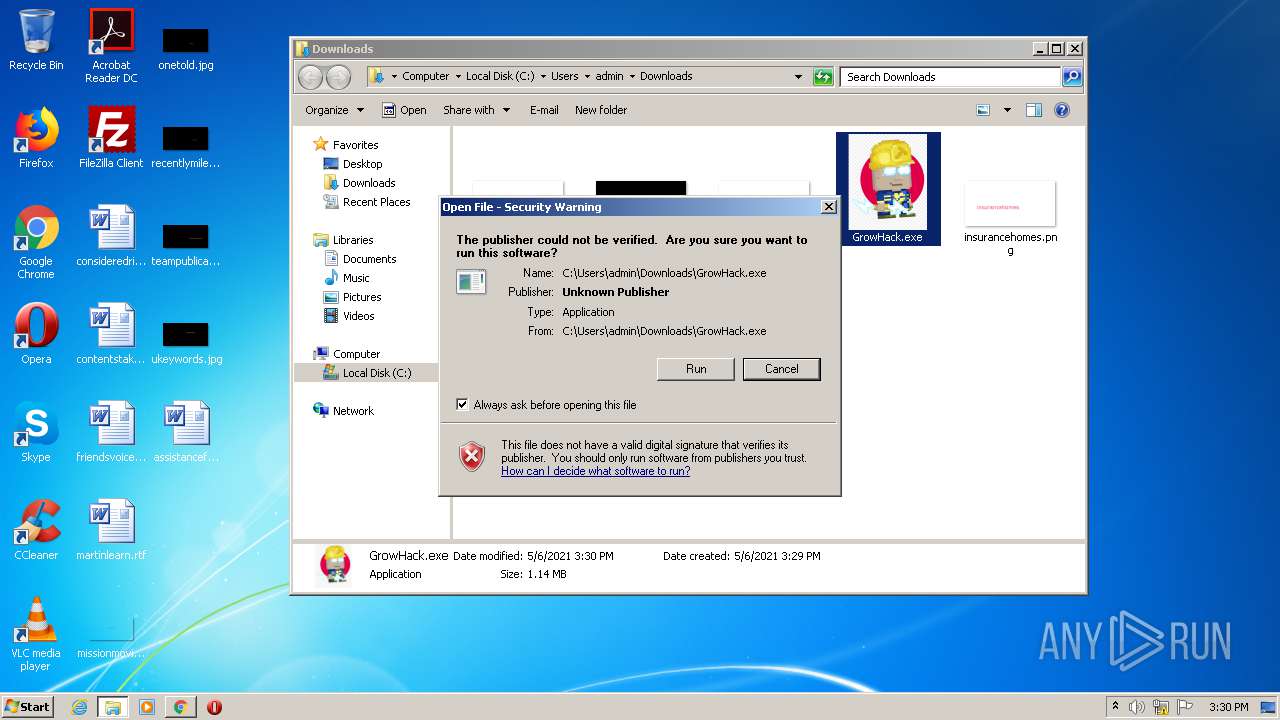Launch the Google Chrome desktop shortcut

36,242
